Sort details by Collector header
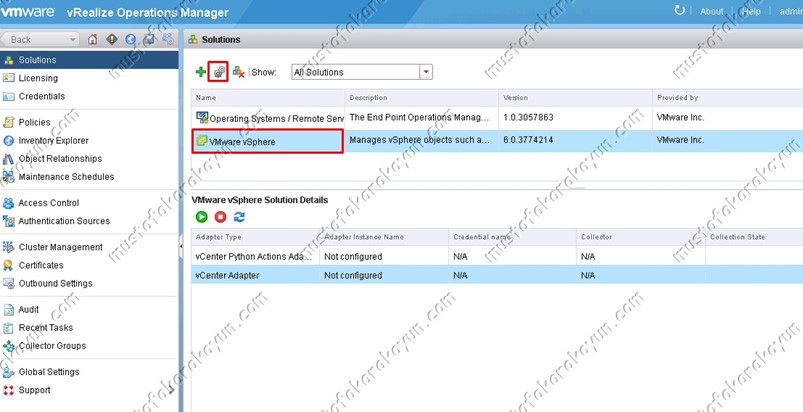 [641, 237]
